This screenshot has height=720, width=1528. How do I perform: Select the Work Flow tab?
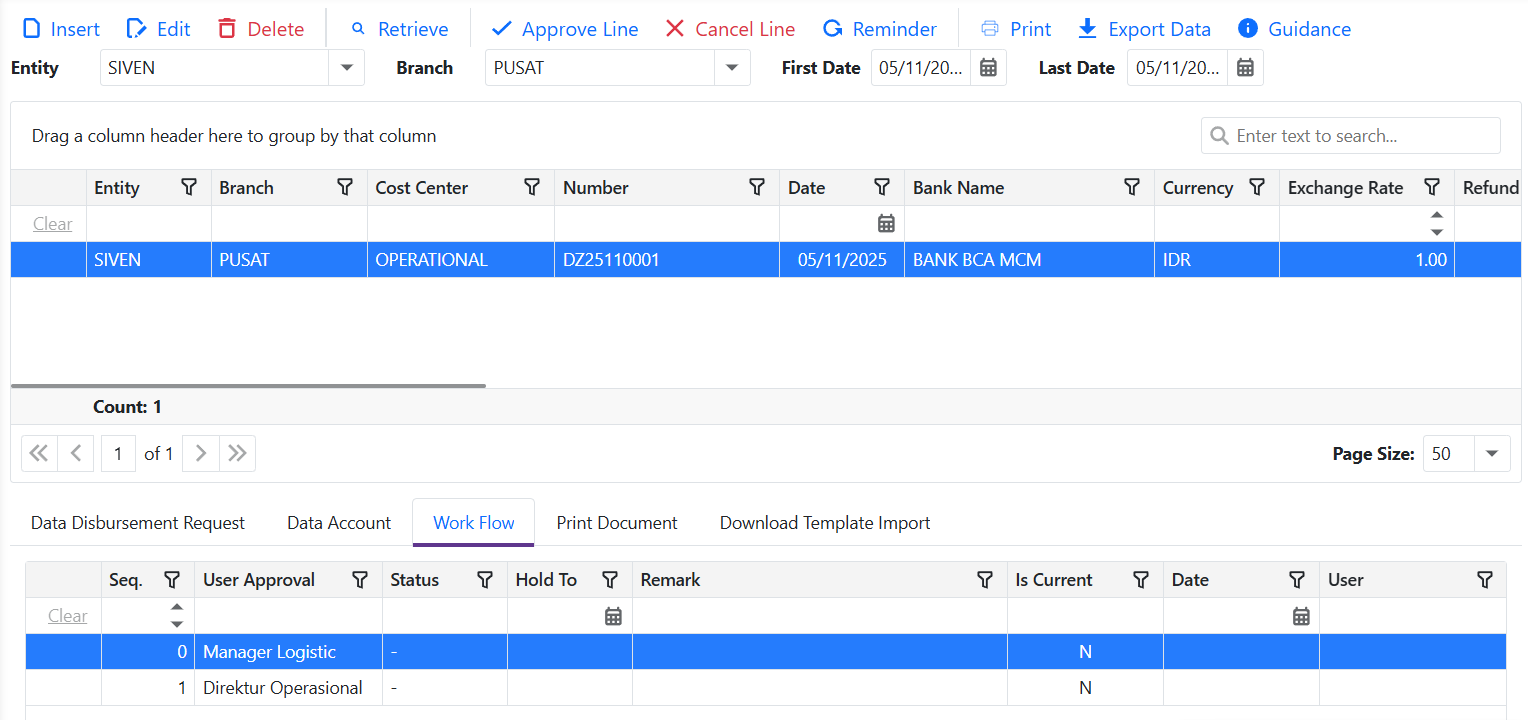click(474, 523)
